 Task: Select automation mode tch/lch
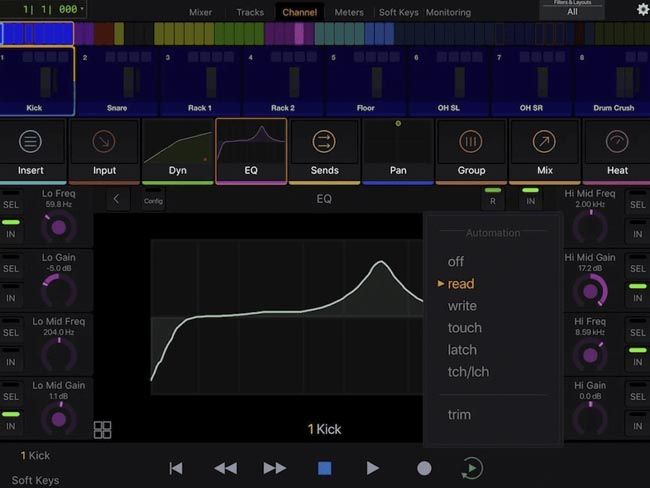tap(468, 372)
